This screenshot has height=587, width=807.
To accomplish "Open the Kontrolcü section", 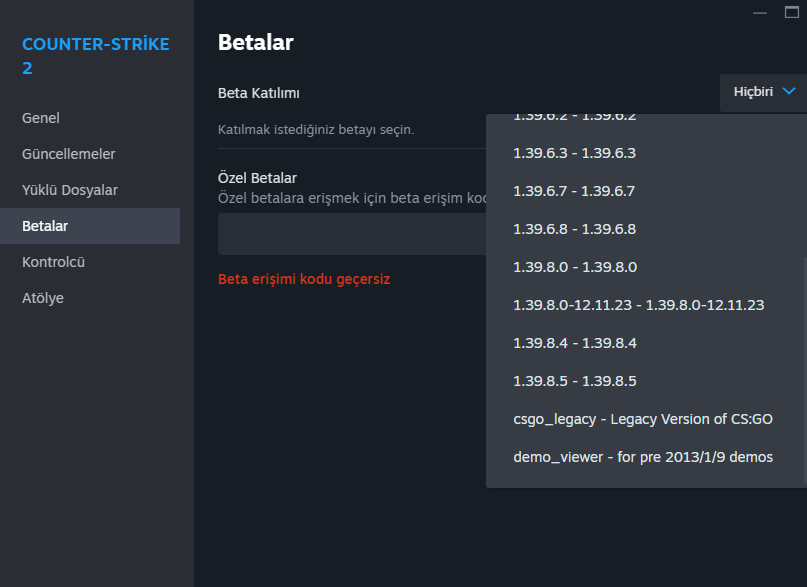I will (x=90, y=262).
